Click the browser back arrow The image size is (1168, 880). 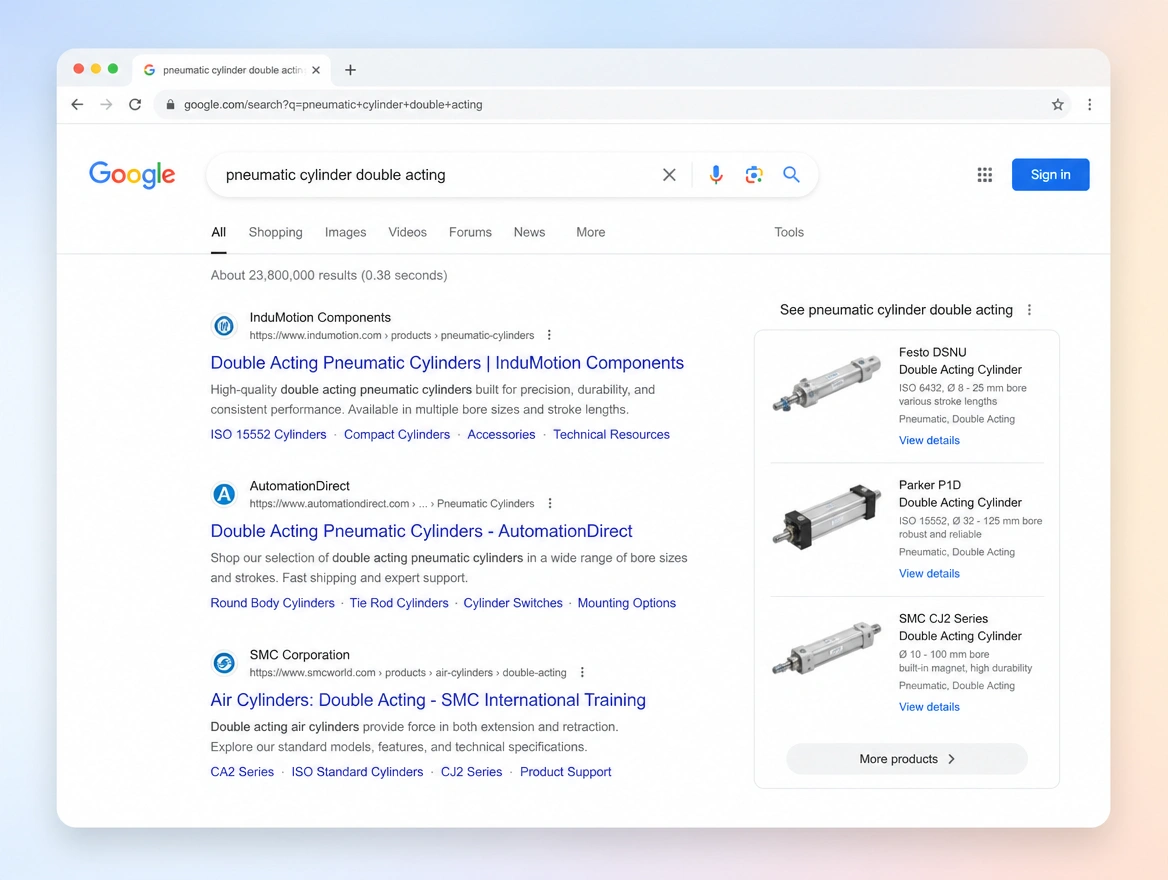pyautogui.click(x=77, y=104)
